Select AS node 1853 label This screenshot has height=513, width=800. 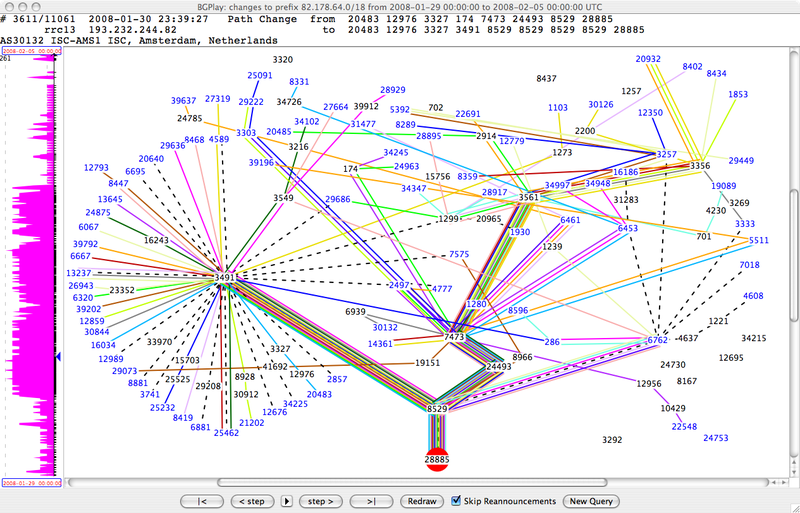[738, 94]
